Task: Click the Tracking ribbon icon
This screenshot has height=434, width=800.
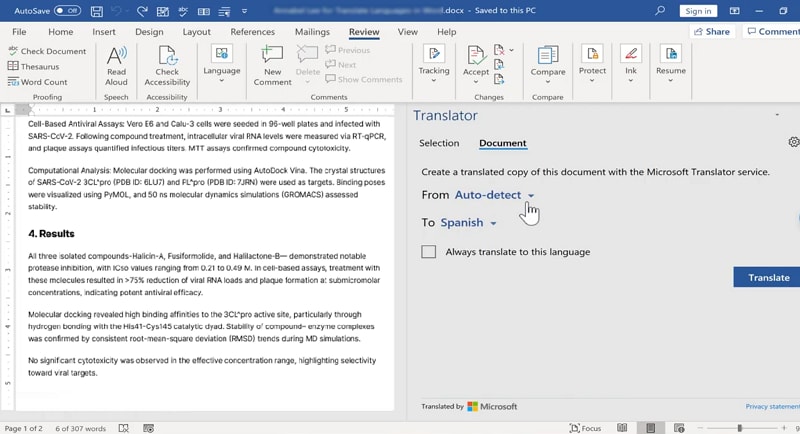Action: tap(434, 54)
